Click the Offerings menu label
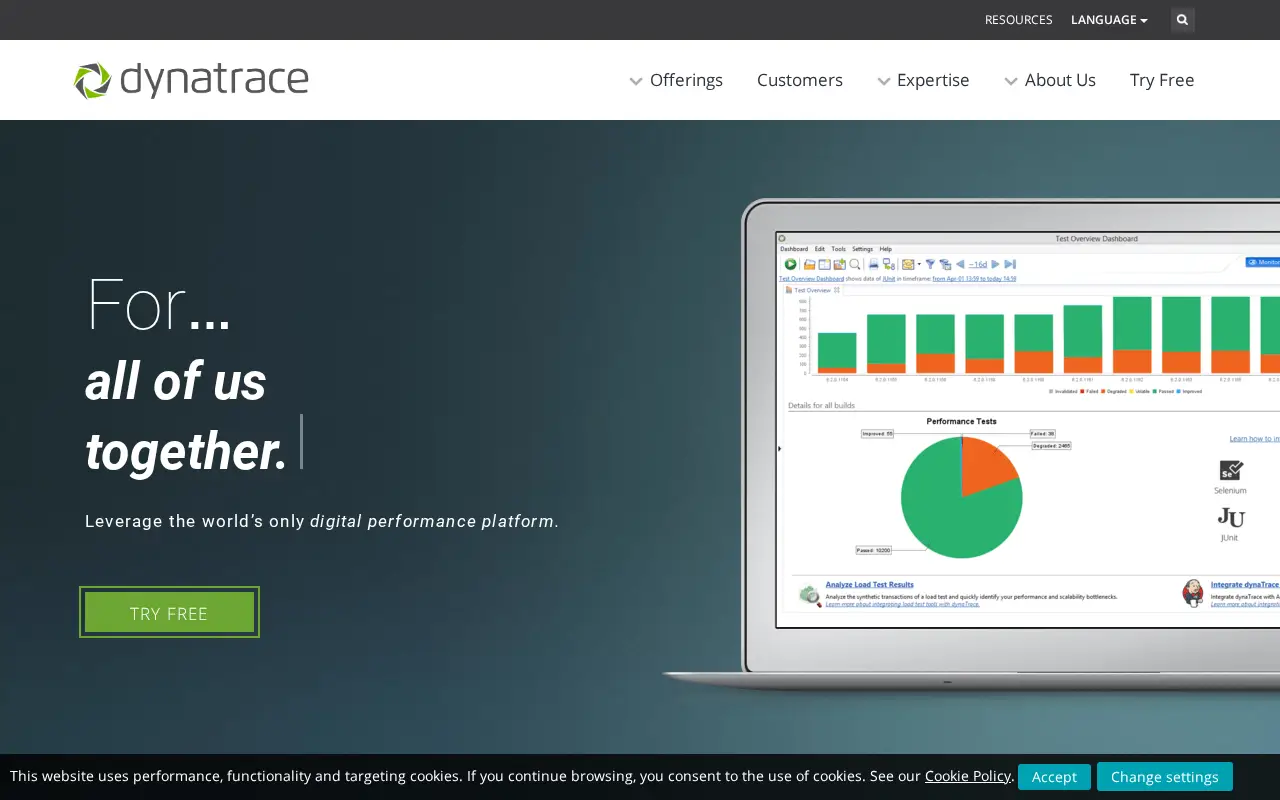This screenshot has height=800, width=1280. click(x=686, y=80)
